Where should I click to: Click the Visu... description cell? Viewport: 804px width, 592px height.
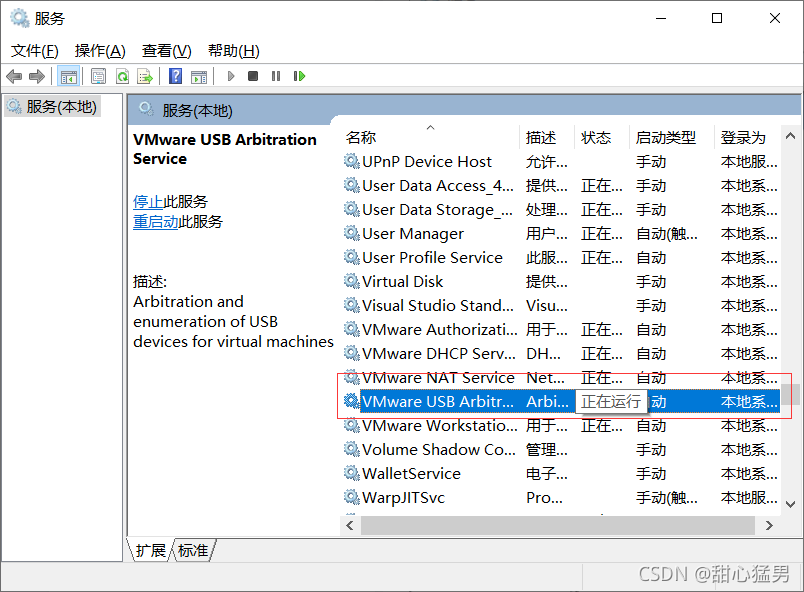pyautogui.click(x=547, y=306)
